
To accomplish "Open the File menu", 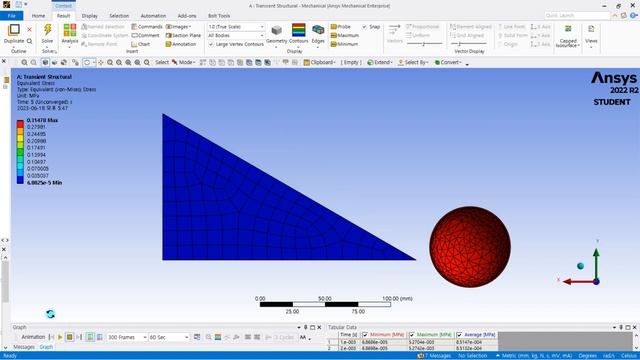I will coord(11,16).
